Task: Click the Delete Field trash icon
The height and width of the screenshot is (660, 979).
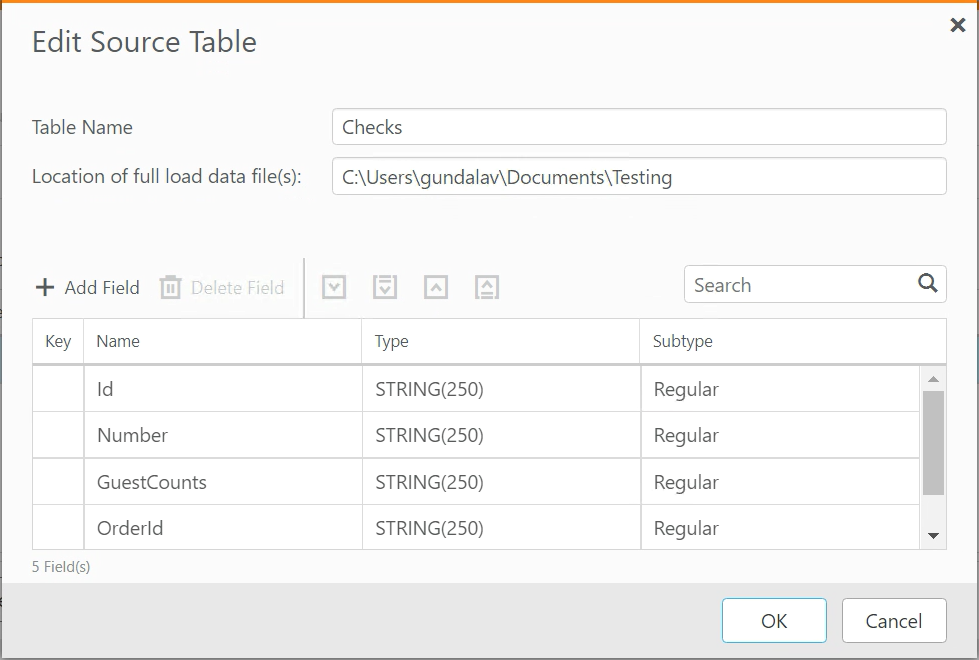Action: 171,288
